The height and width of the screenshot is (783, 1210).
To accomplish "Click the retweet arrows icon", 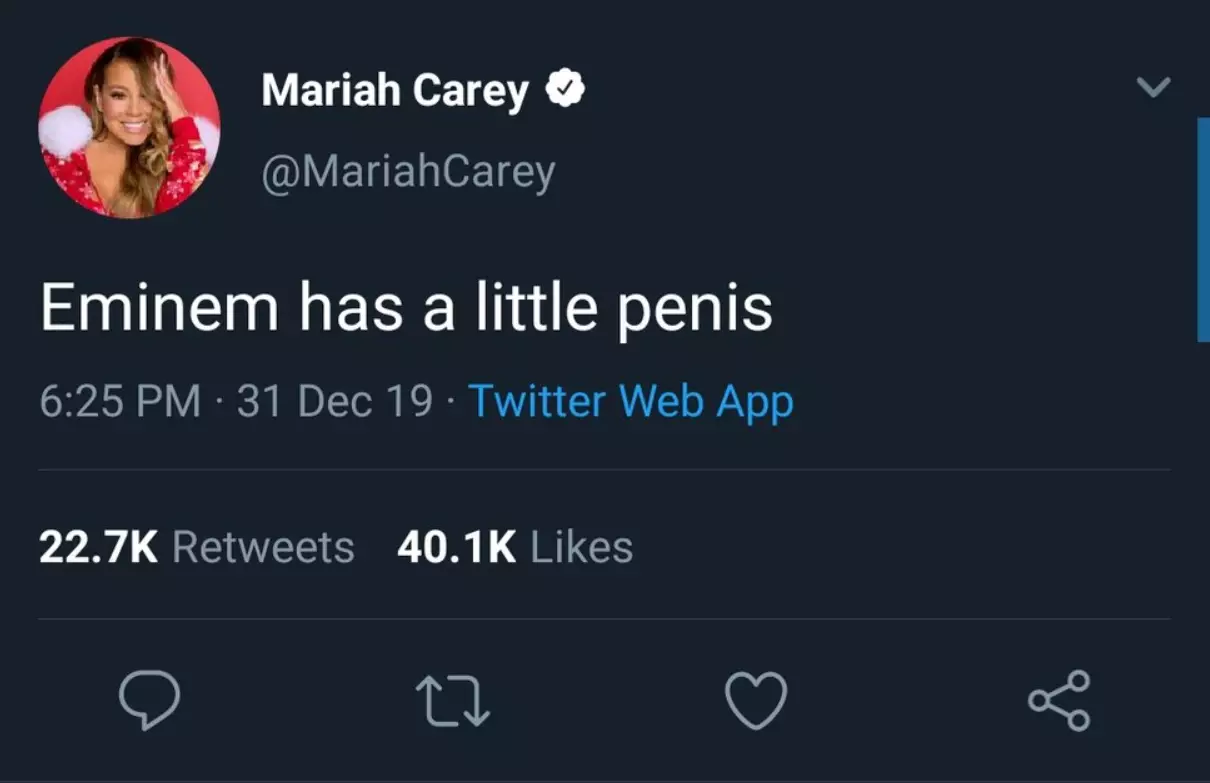I will click(453, 699).
